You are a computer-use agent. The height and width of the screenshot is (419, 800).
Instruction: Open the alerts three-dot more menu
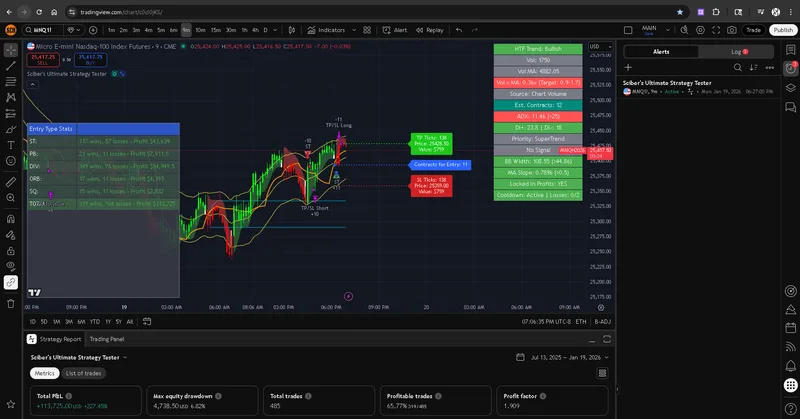[x=769, y=67]
